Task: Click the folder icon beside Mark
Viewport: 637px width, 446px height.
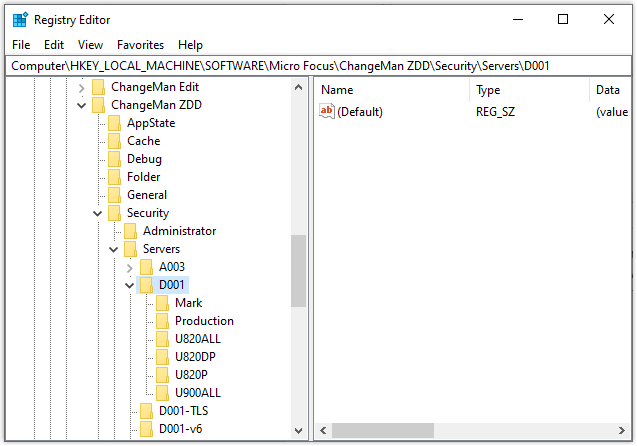Action: [162, 303]
